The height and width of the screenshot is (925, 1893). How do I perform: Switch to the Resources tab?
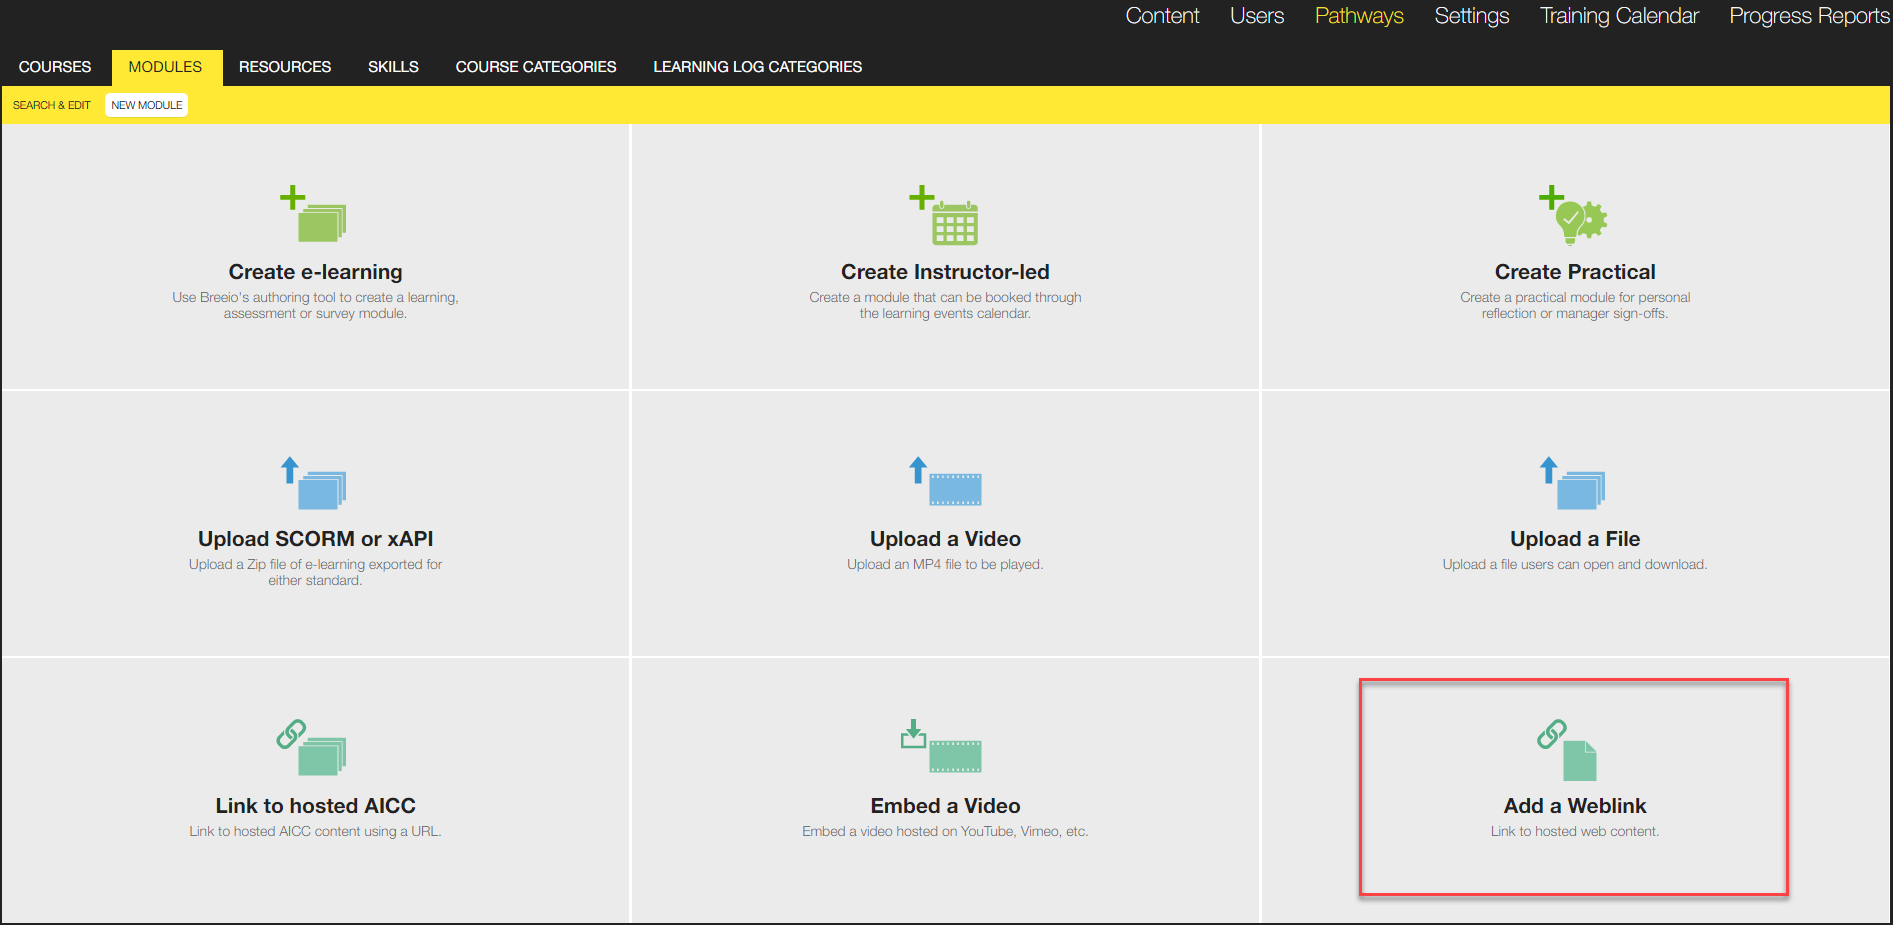[285, 67]
